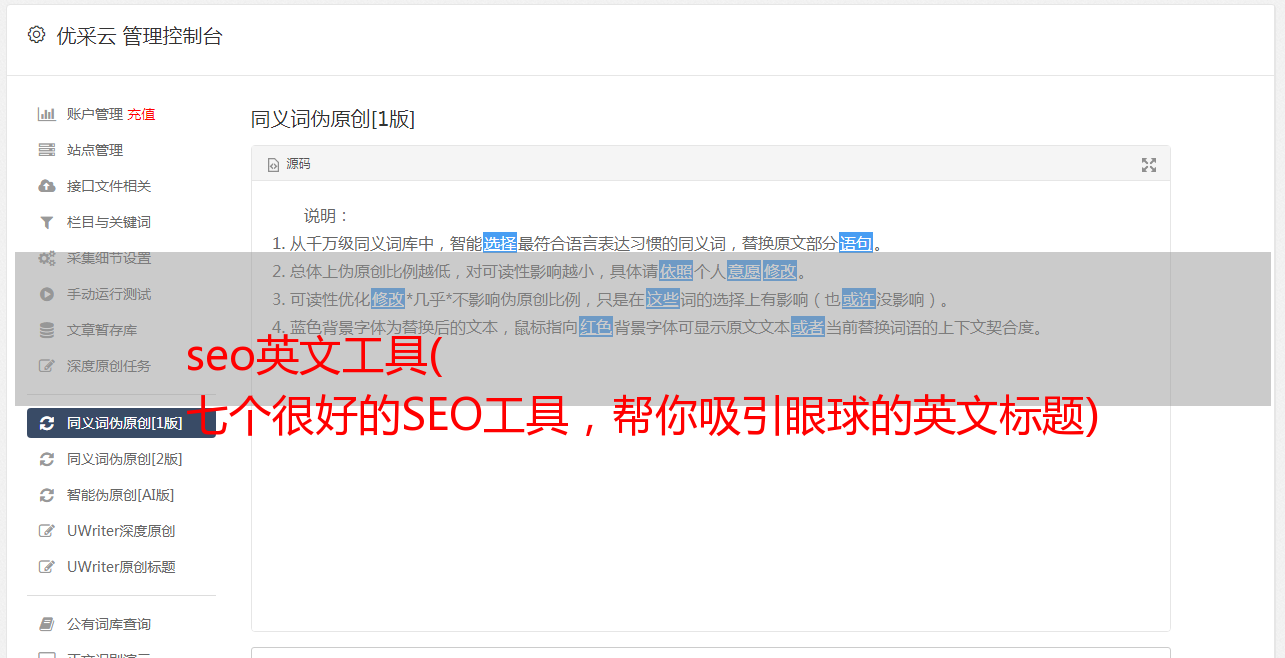Open 智能伪原创[AI版] from the sidebar

click(x=121, y=495)
